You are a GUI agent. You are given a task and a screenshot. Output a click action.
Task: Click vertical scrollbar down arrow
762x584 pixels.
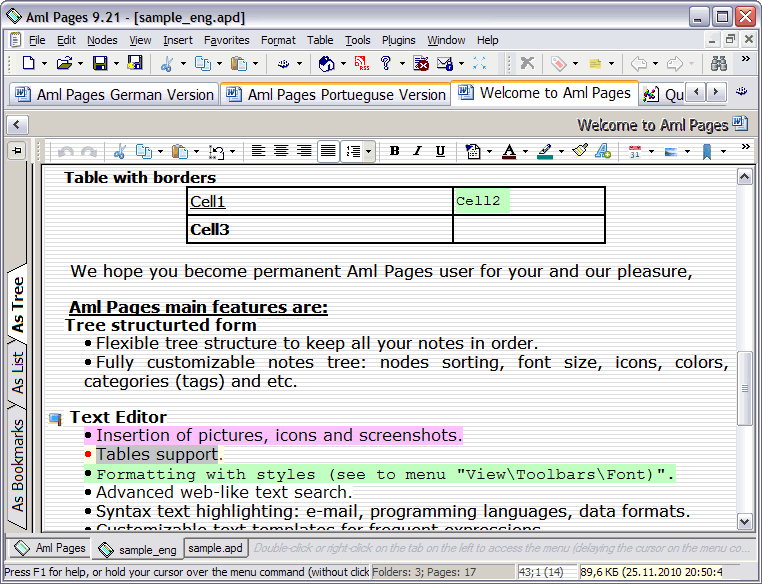pyautogui.click(x=745, y=522)
